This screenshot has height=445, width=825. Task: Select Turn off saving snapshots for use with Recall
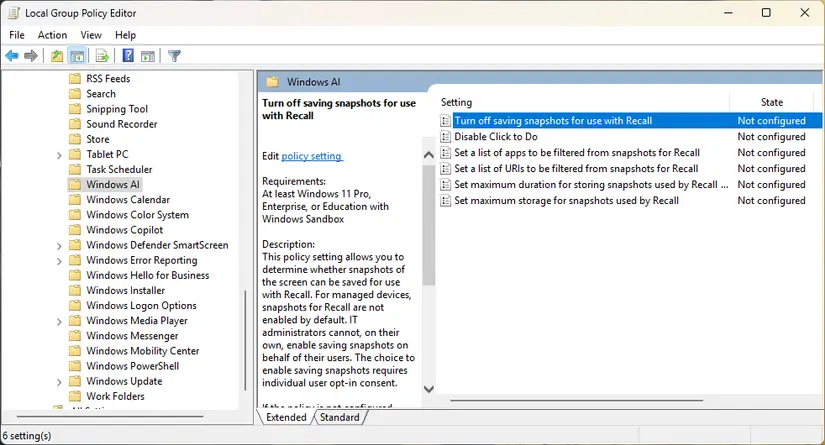553,120
